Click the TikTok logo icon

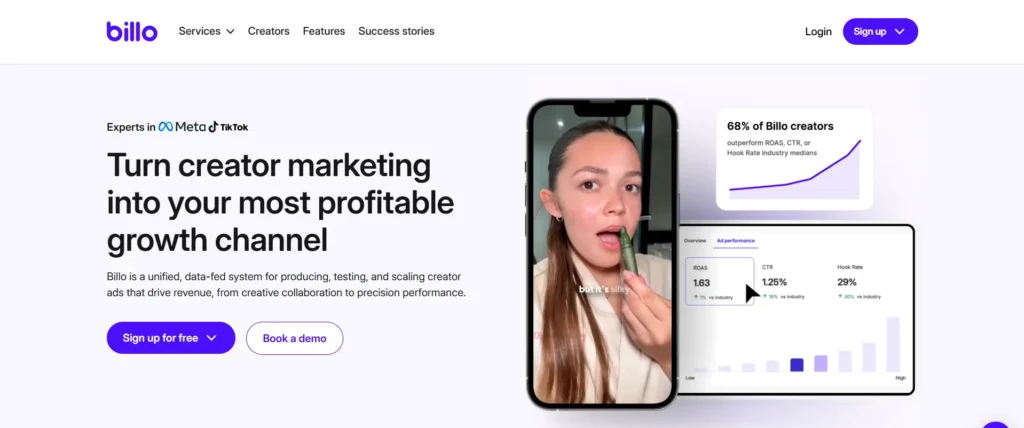213,127
